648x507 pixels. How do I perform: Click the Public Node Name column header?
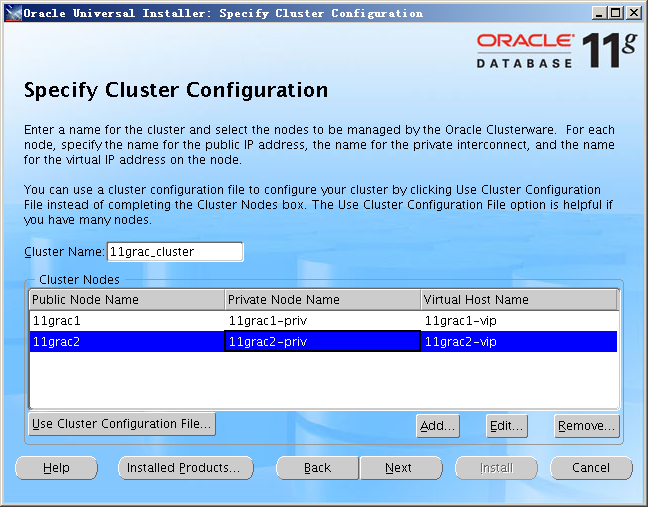point(126,300)
